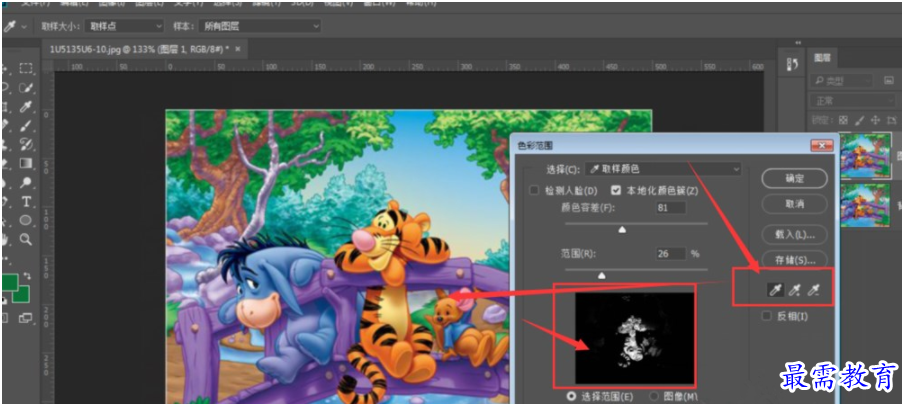Select the Rectangular Marquee tool

(26, 69)
